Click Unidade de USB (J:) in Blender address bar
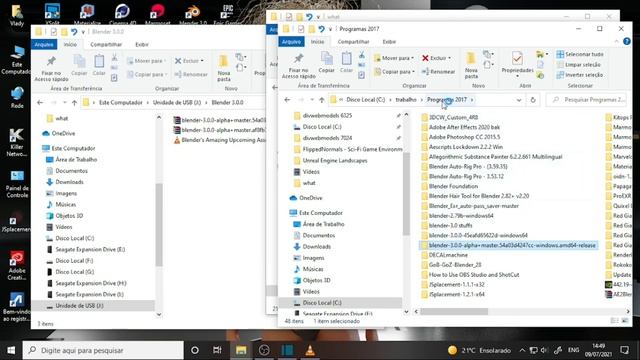 point(177,103)
